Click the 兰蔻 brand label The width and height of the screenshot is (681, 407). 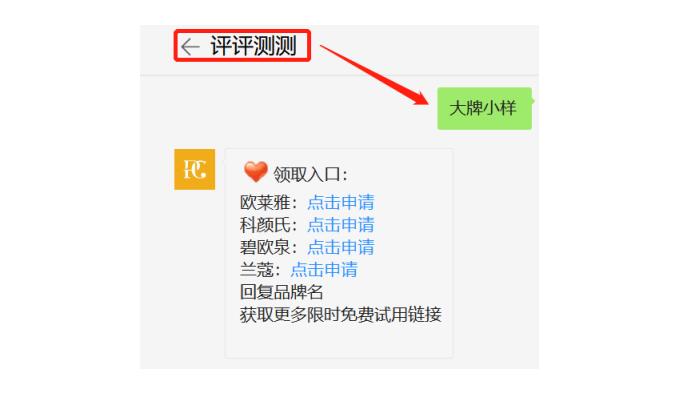pos(257,270)
